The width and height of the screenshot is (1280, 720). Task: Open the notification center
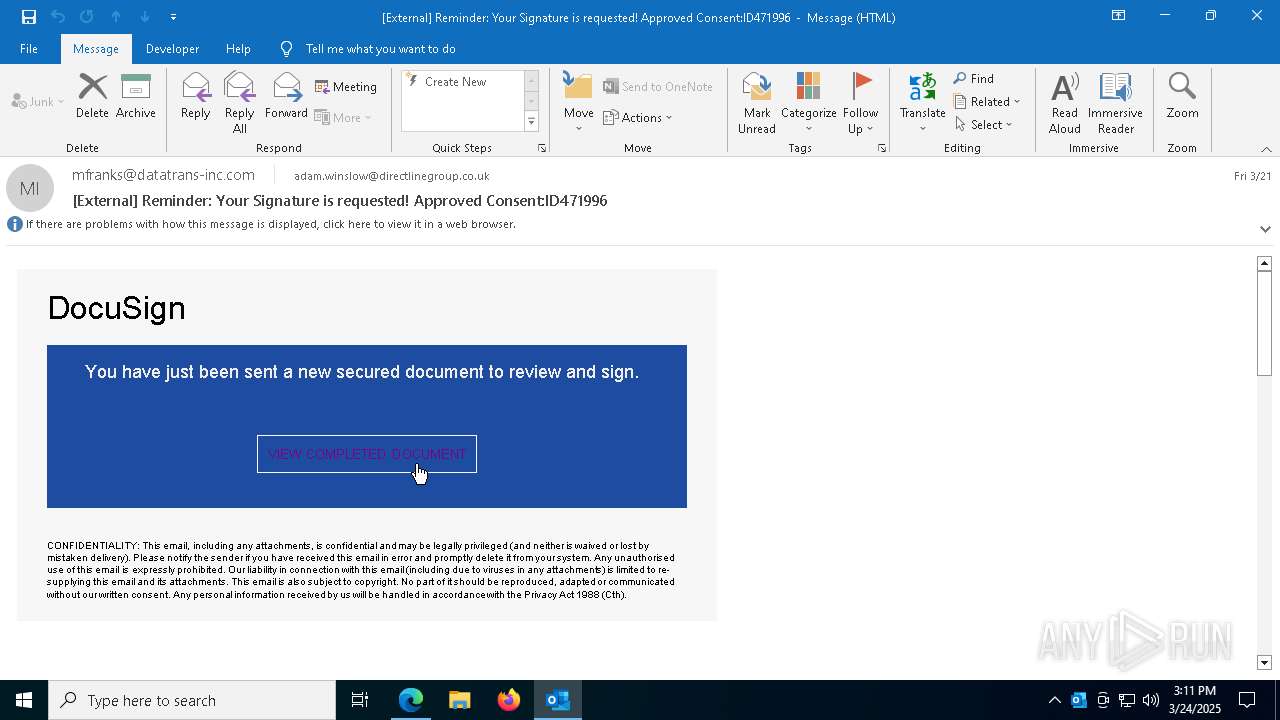click(1247, 700)
